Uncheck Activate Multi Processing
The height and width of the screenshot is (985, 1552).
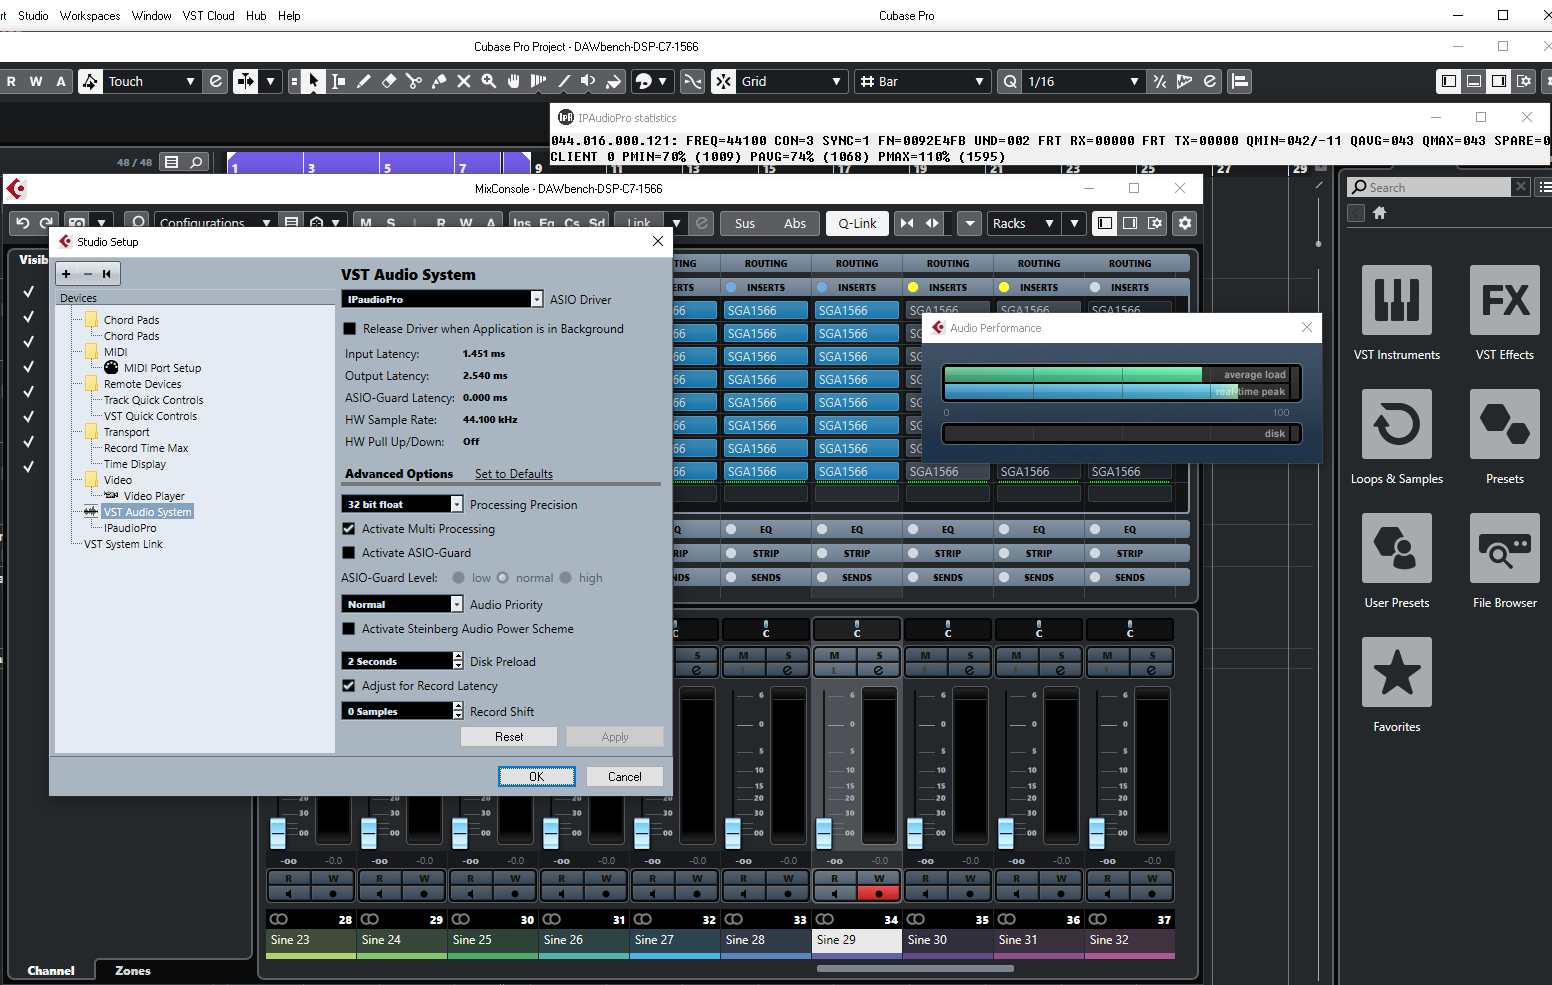click(349, 529)
